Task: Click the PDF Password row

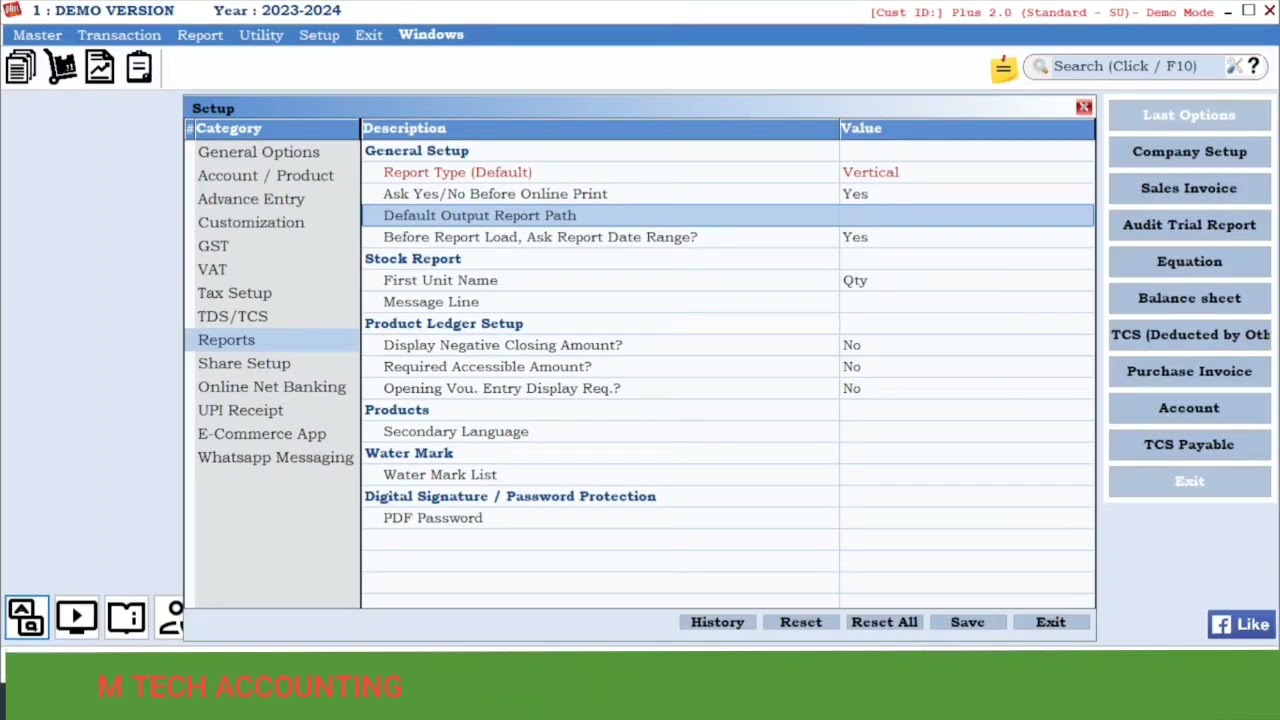Action: click(x=728, y=518)
